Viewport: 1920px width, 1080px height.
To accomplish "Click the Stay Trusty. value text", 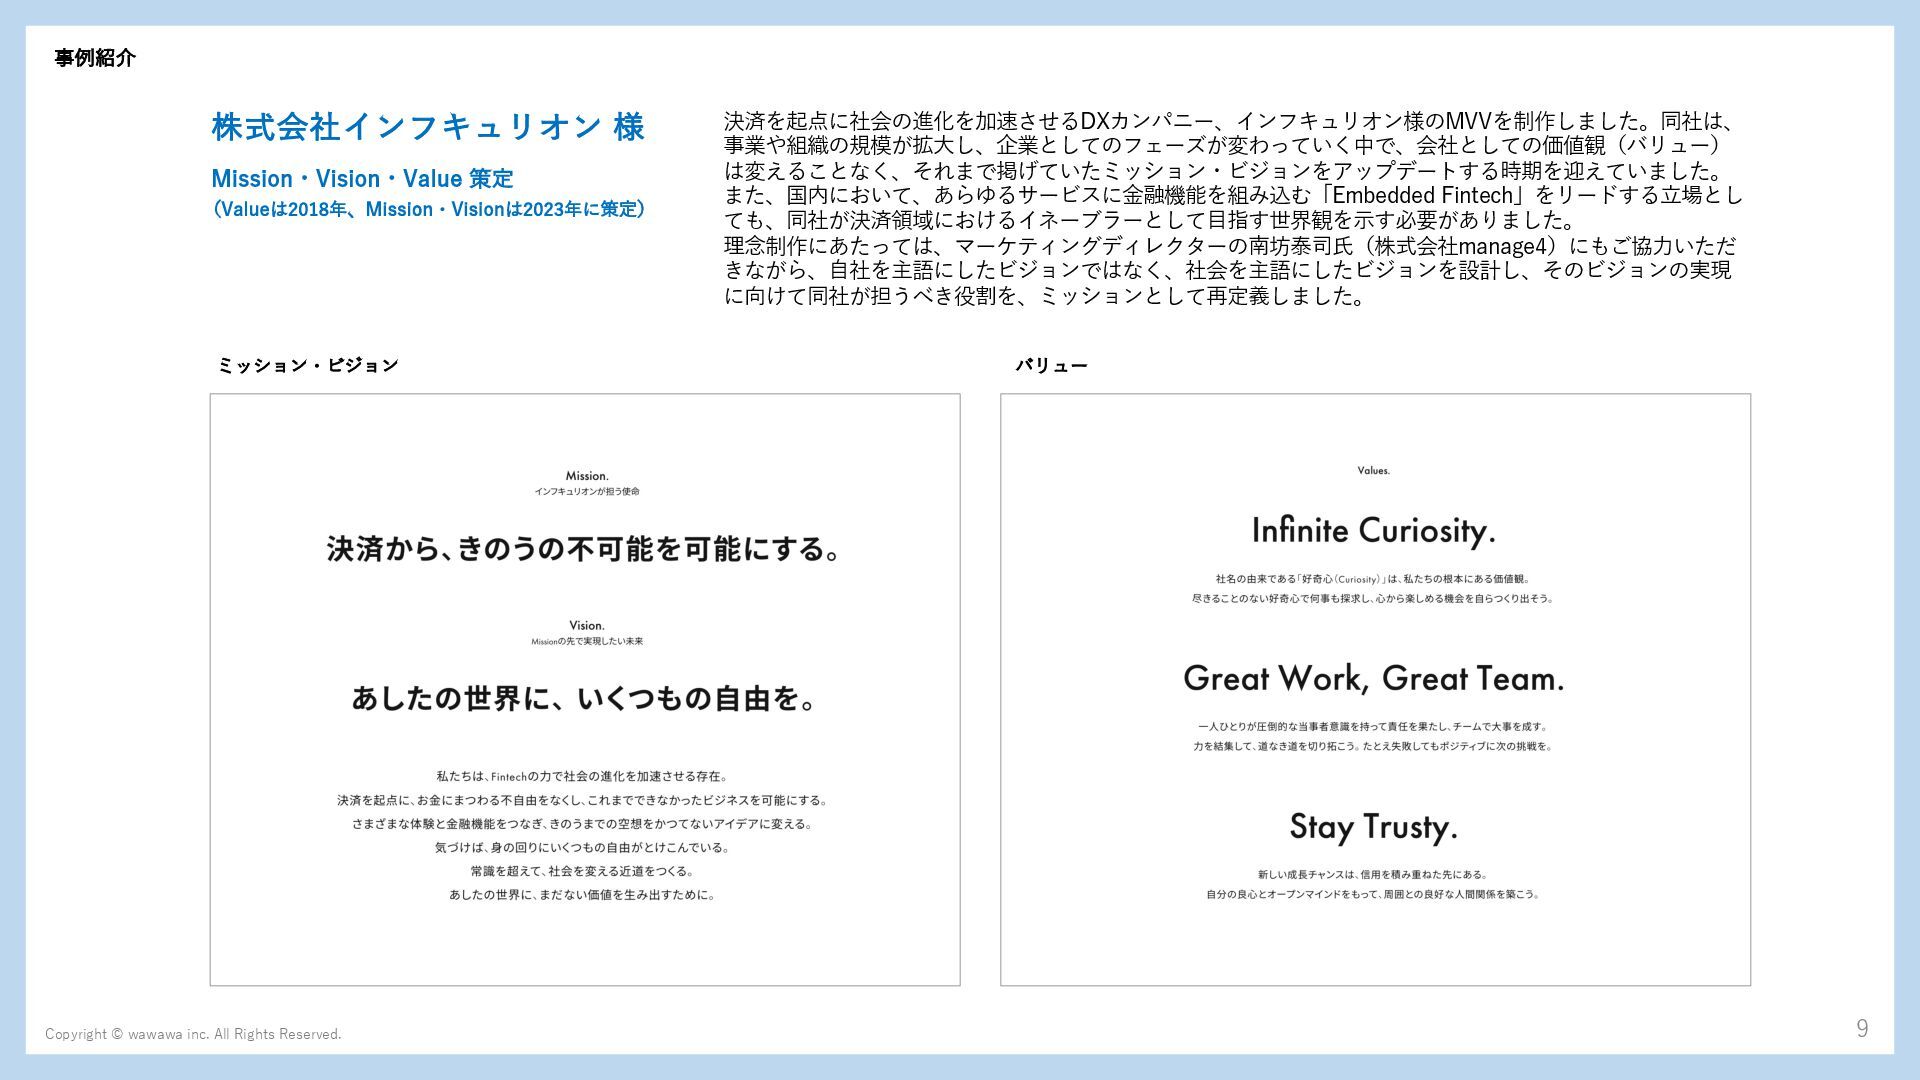I will [1373, 827].
